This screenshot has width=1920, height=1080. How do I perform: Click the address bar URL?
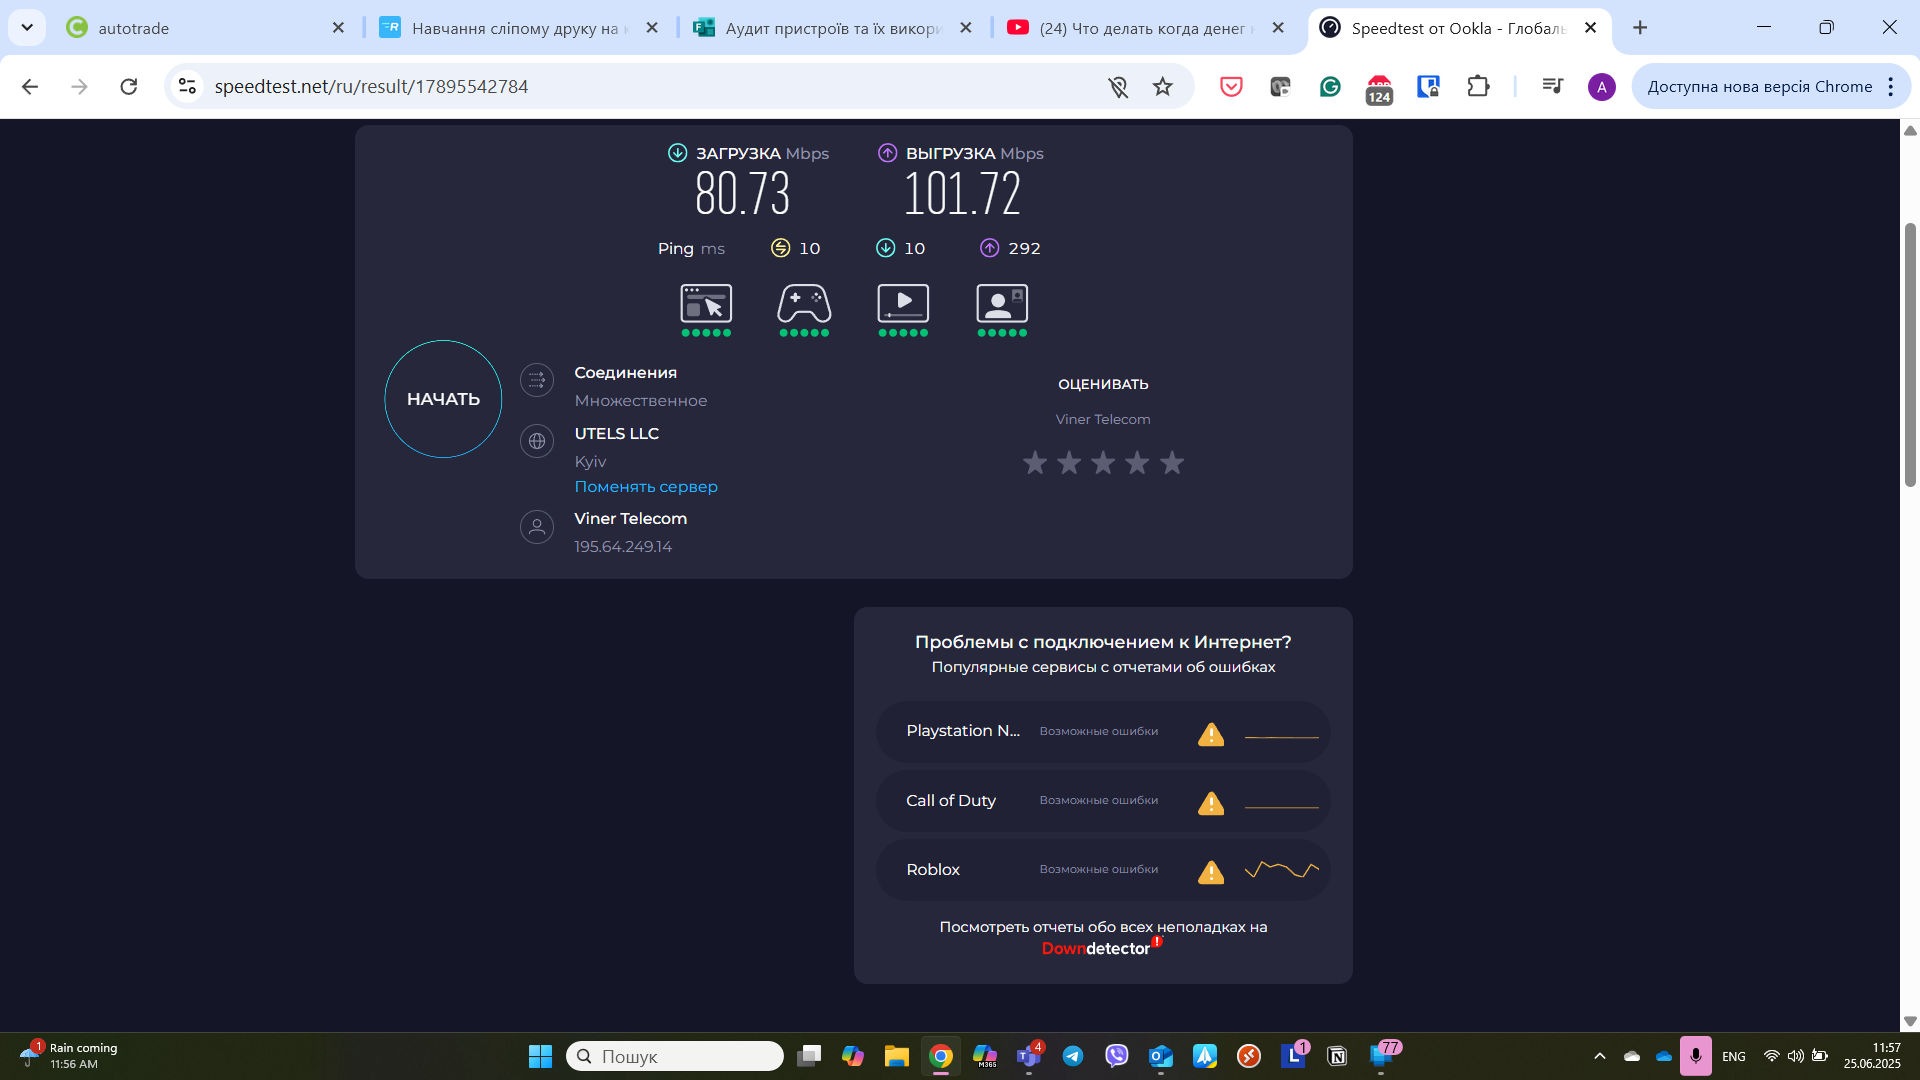point(371,87)
